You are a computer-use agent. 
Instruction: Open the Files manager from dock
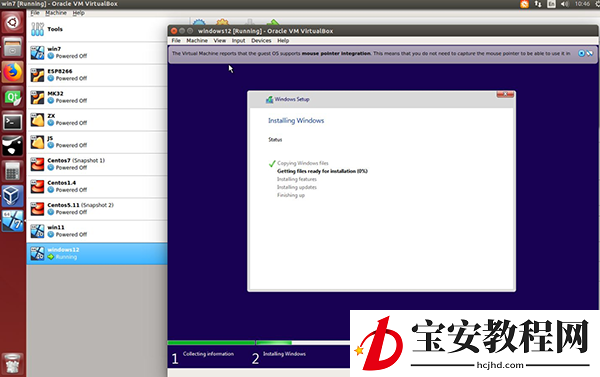pyautogui.click(x=13, y=47)
